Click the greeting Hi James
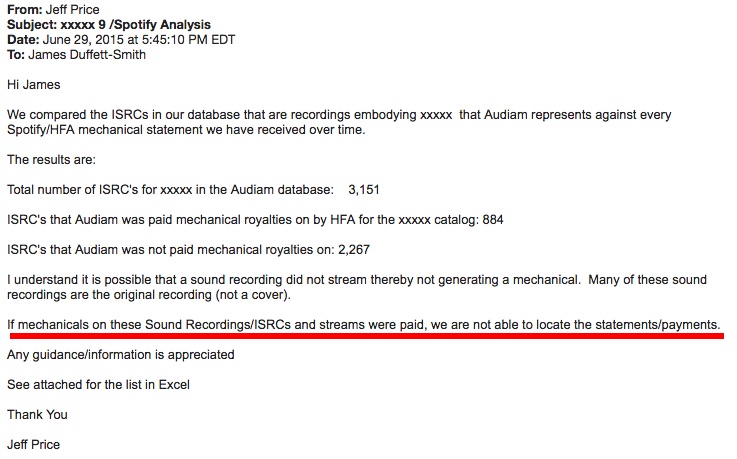Screen dimensions: 737x459 34,85
